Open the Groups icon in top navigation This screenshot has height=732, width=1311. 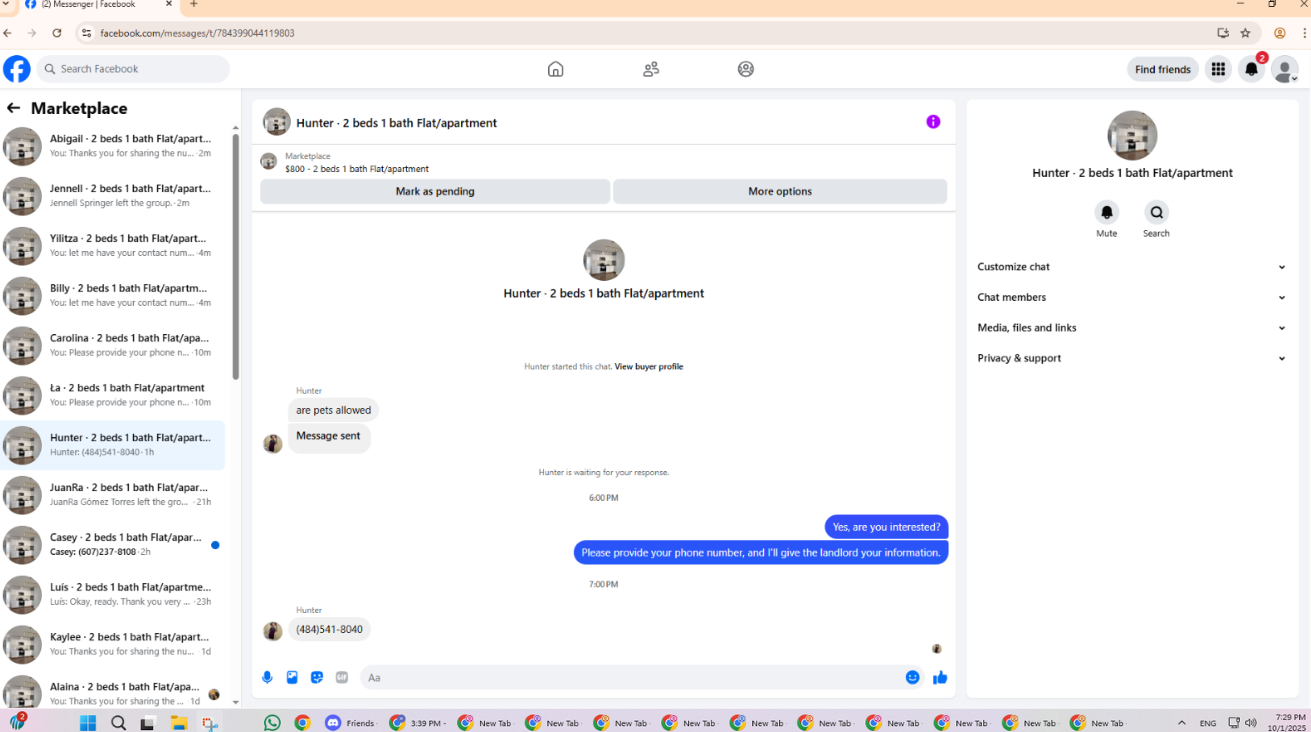click(746, 69)
